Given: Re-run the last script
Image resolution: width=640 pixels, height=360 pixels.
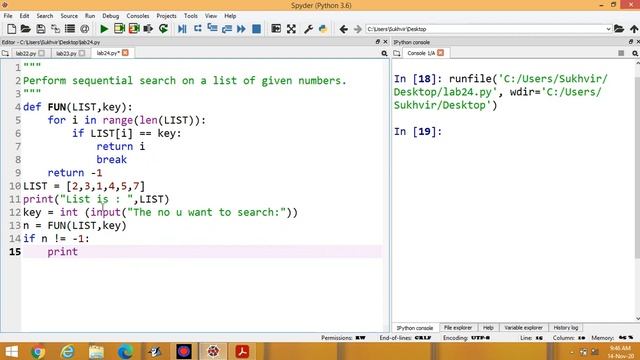Looking at the screenshot, I should [x=163, y=29].
